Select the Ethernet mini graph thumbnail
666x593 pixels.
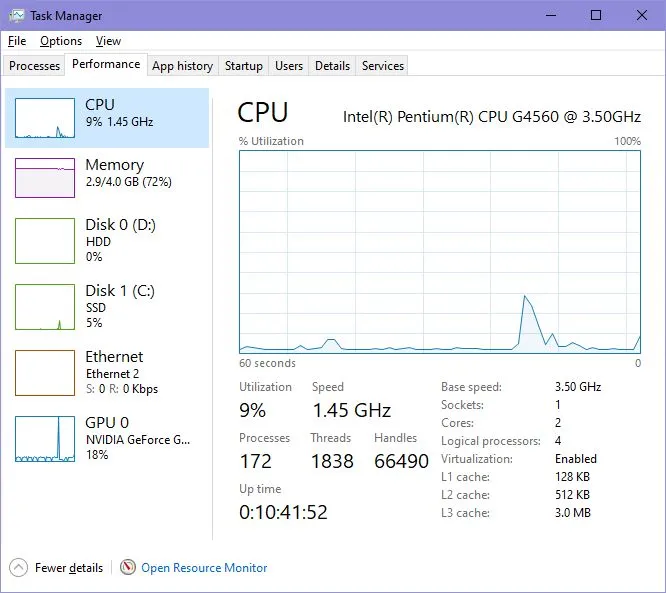click(45, 373)
